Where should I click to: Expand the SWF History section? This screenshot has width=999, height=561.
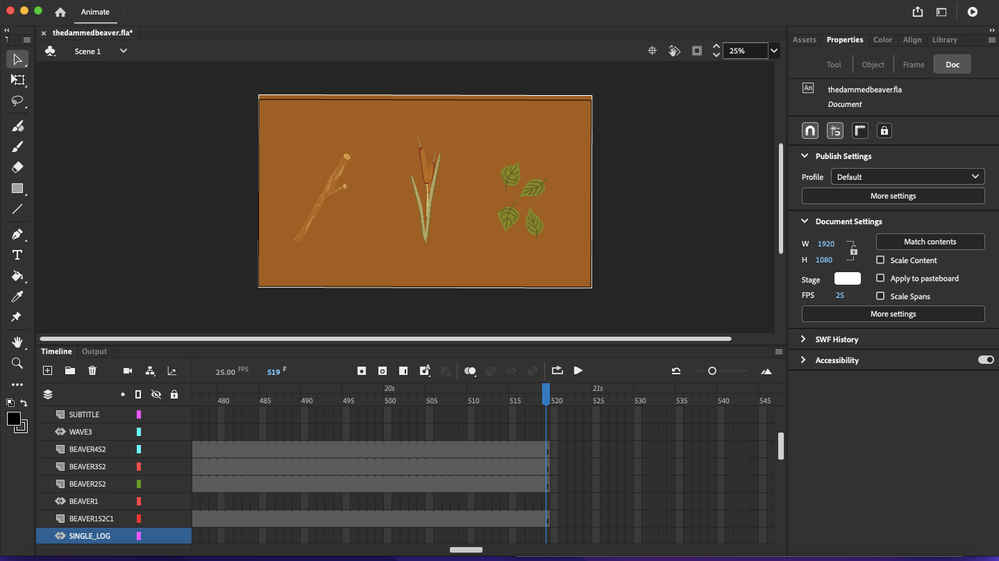803,339
